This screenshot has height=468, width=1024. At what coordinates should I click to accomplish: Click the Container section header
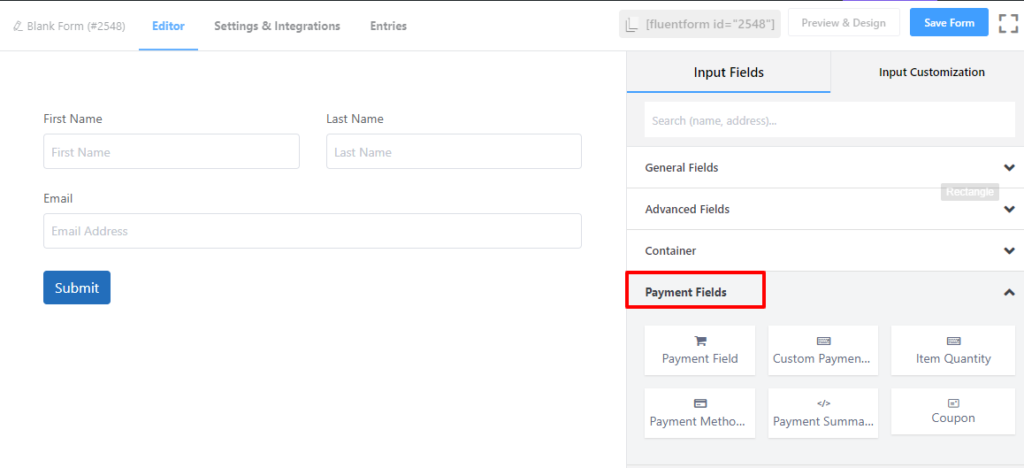[825, 251]
